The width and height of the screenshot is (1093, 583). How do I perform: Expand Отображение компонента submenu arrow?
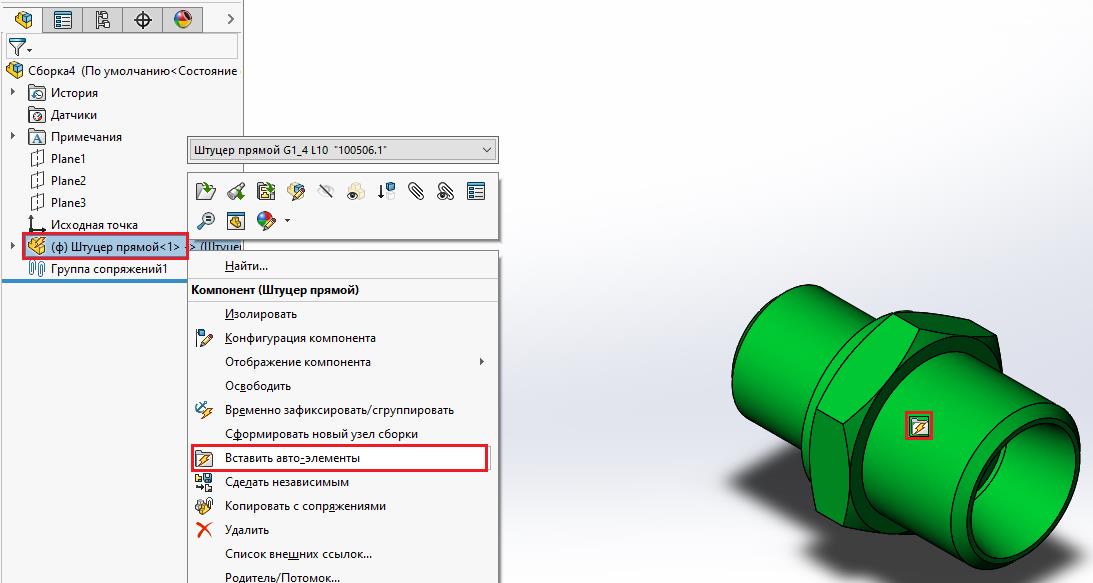tap(482, 361)
